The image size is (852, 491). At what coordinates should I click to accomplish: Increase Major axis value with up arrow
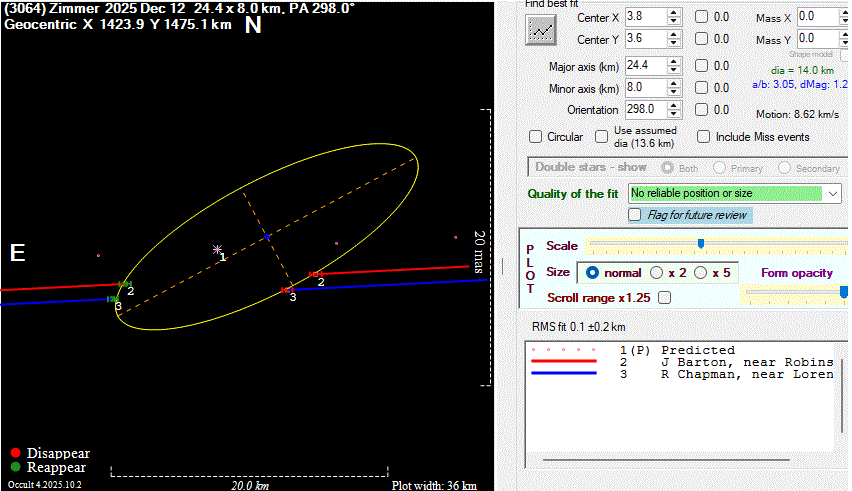coord(673,62)
